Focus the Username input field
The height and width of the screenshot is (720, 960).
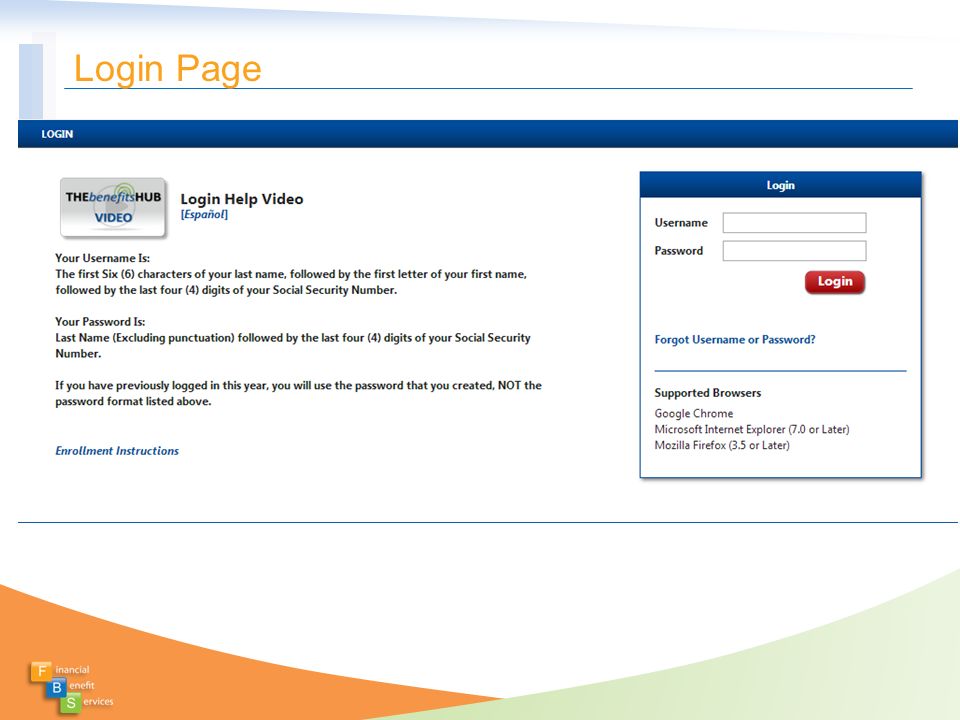click(x=794, y=223)
